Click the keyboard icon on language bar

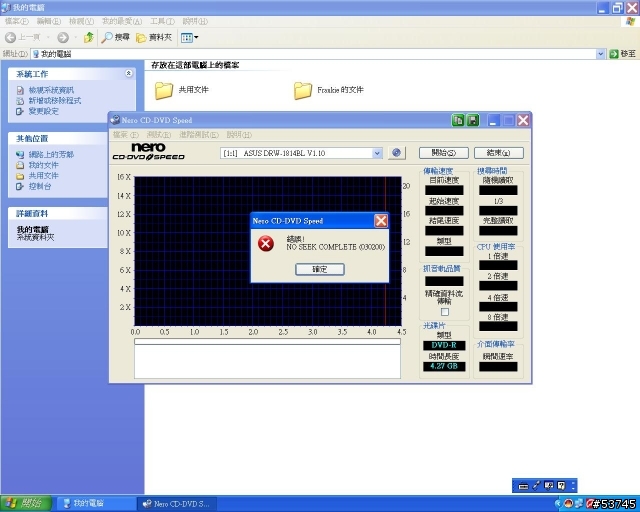[x=523, y=486]
